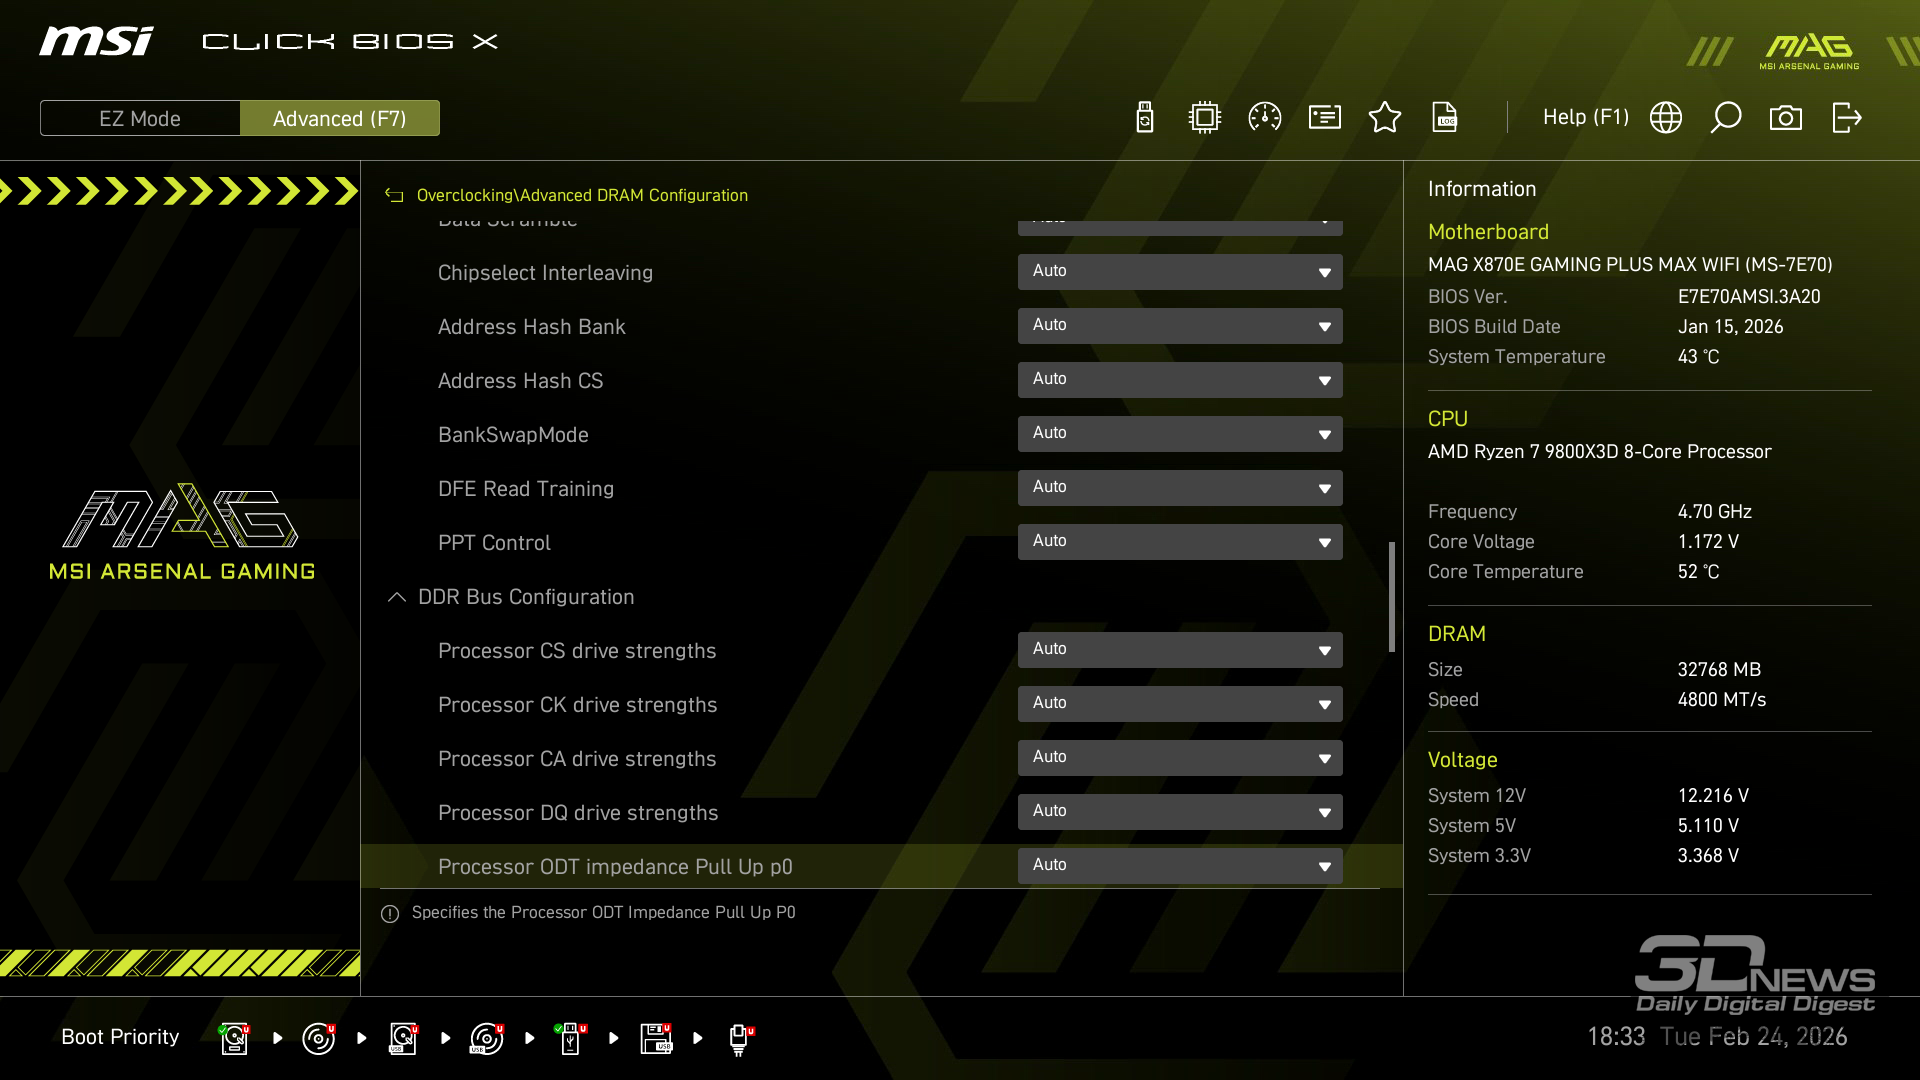
Task: Click the vertical scrollbar thumb in settings list
Action: coord(1392,596)
